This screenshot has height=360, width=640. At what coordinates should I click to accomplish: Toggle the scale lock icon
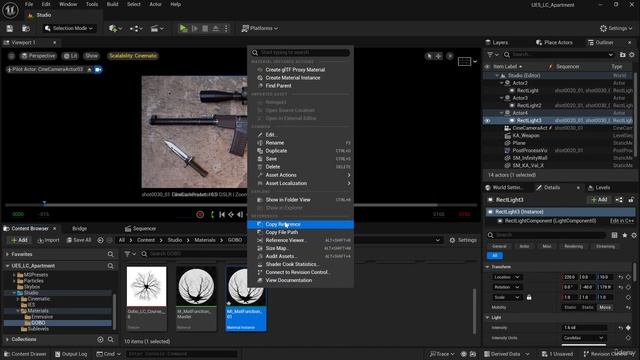529,297
